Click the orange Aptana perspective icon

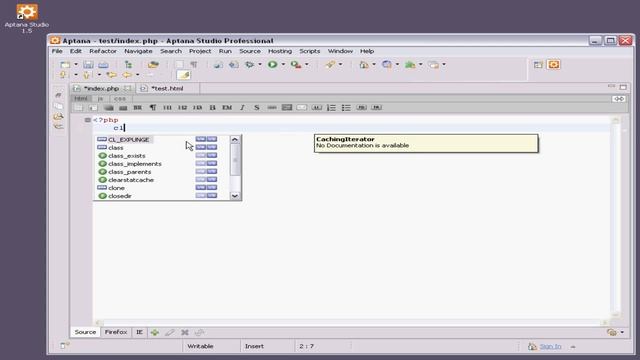tap(554, 64)
